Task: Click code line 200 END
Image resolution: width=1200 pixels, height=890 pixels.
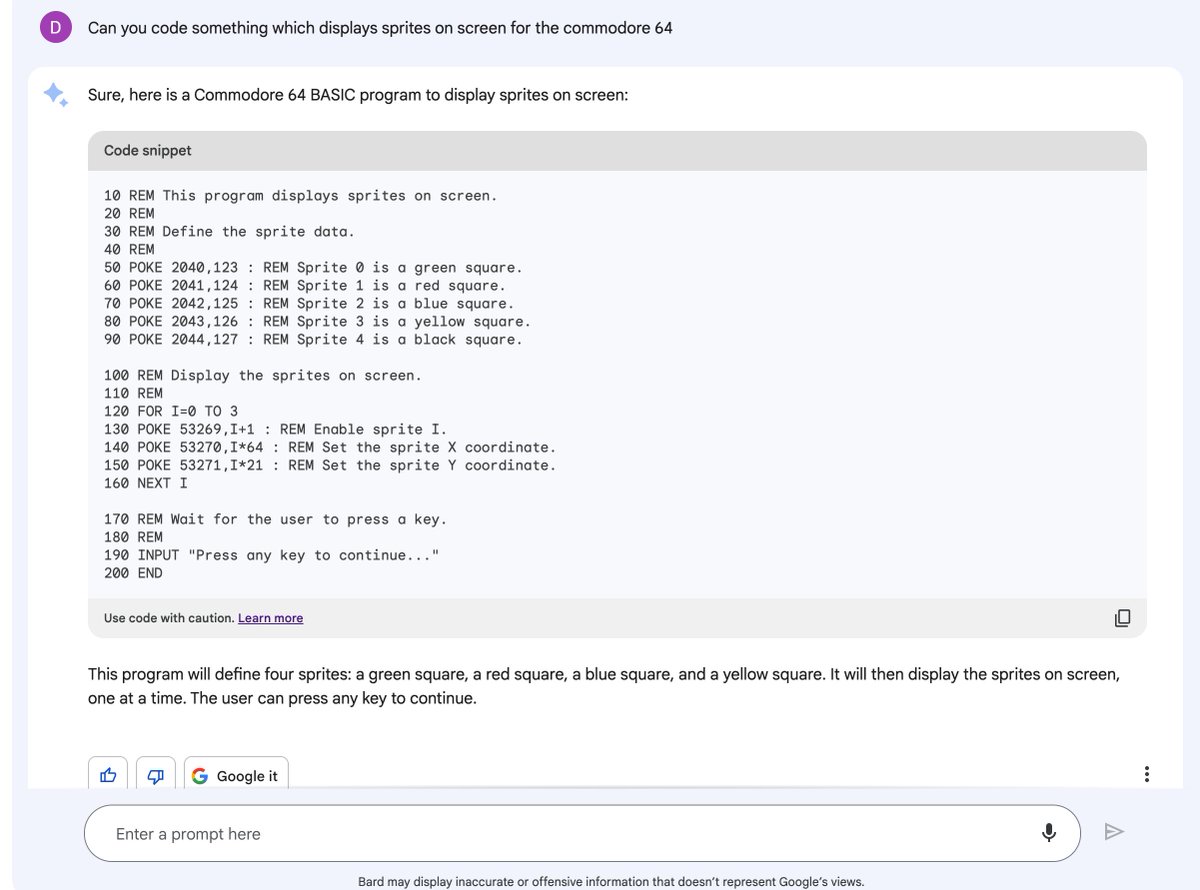Action: 133,573
